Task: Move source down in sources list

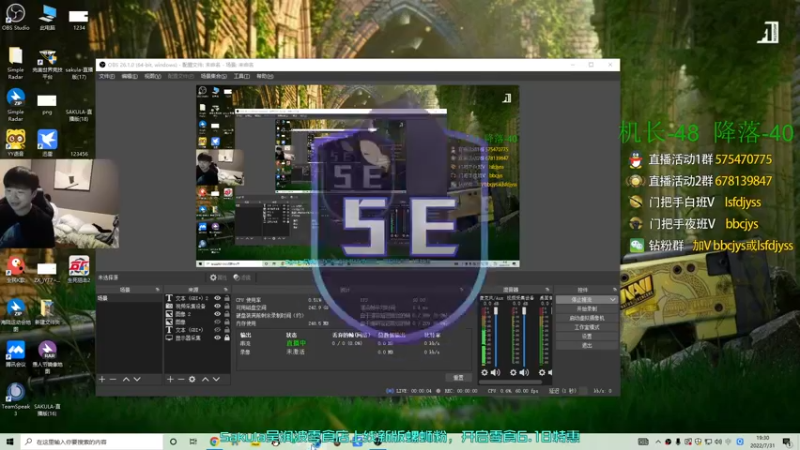Action: 216,379
